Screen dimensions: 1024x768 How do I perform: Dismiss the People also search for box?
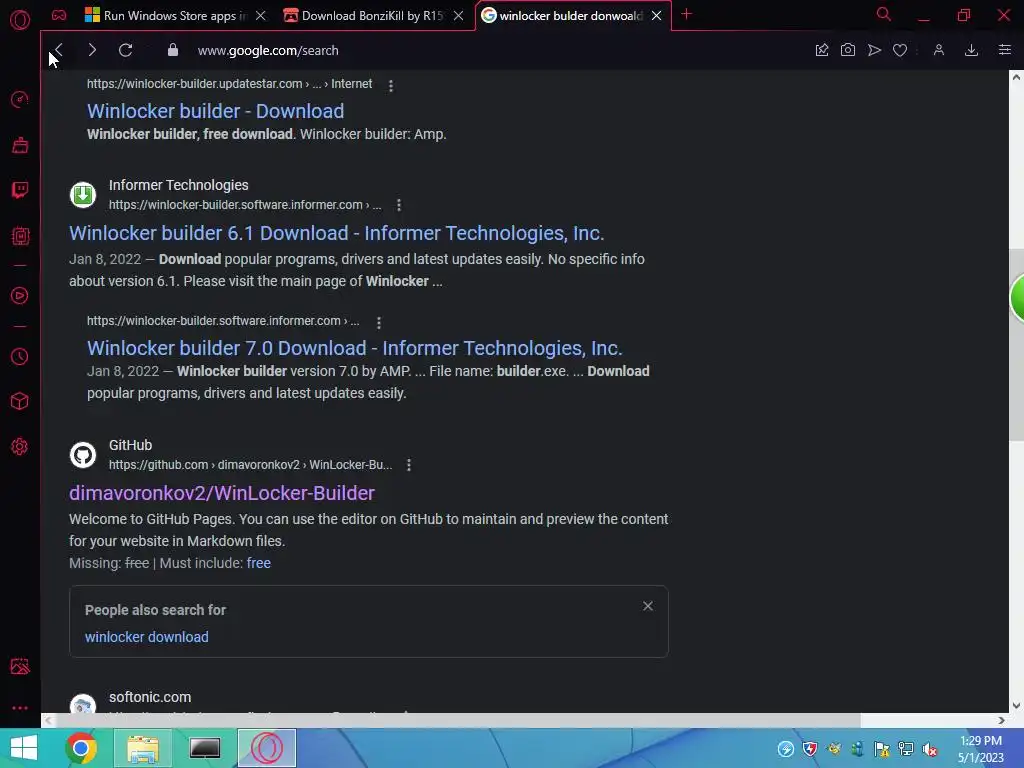pos(648,606)
